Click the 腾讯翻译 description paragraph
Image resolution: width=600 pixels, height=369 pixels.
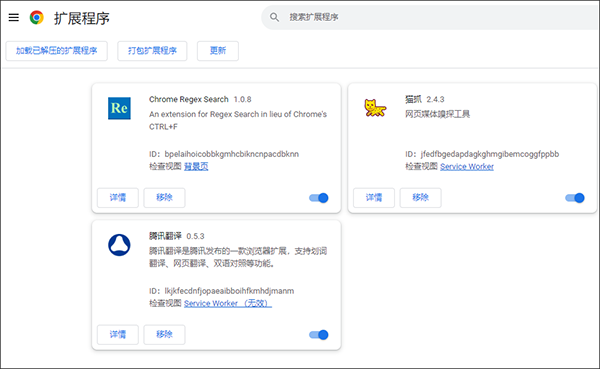238,257
